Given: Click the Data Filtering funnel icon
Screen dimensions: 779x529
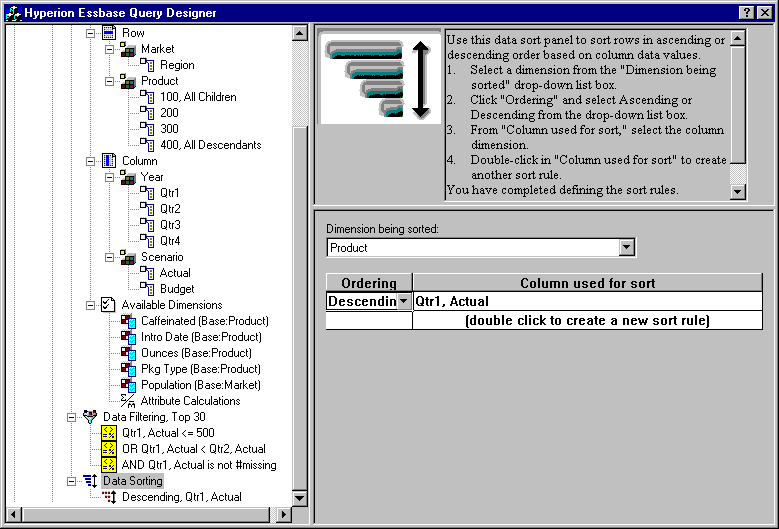Looking at the screenshot, I should click(91, 417).
